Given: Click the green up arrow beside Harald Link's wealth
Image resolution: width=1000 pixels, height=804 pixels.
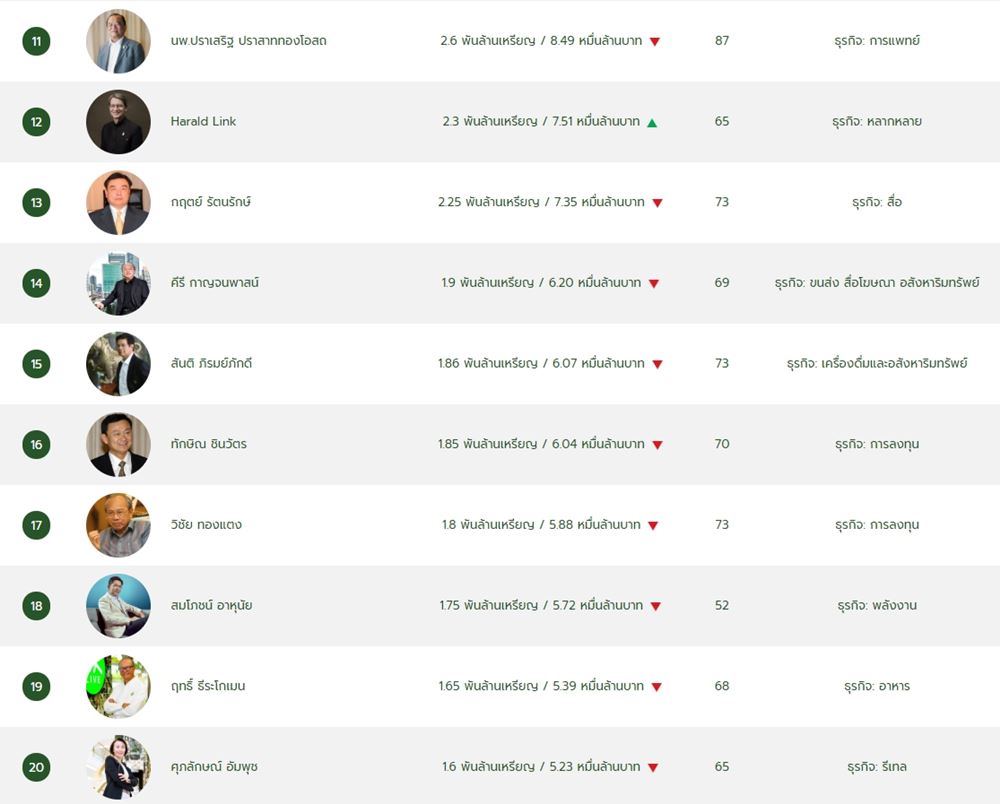Looking at the screenshot, I should (x=652, y=122).
